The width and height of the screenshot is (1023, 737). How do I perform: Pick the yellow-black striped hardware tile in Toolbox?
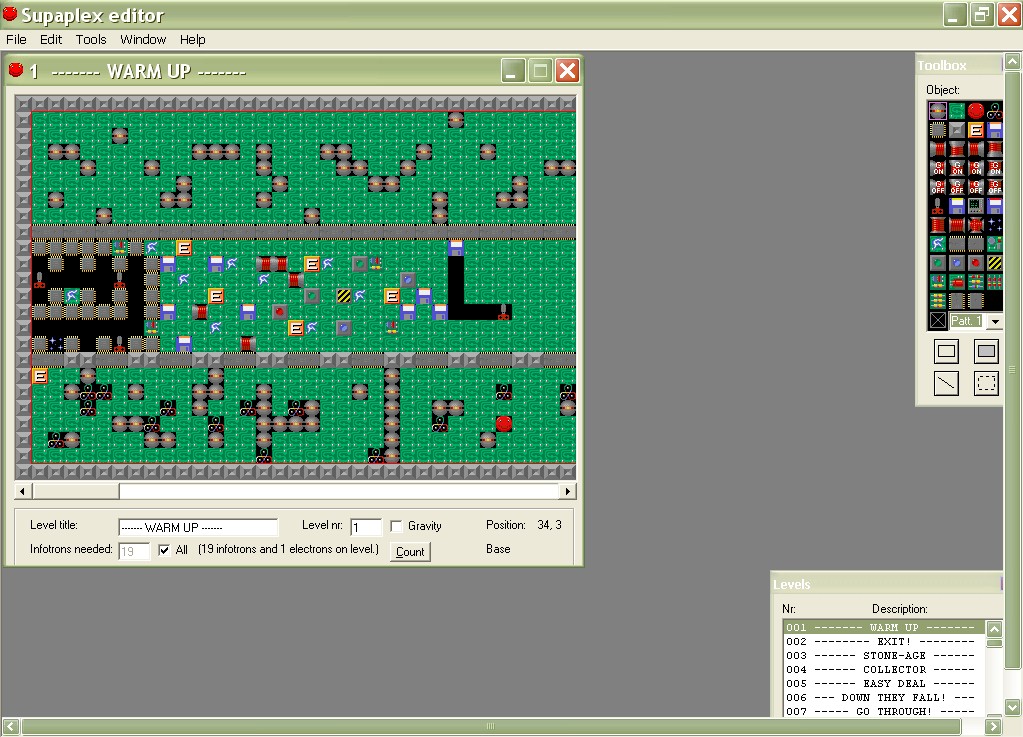tap(994, 263)
